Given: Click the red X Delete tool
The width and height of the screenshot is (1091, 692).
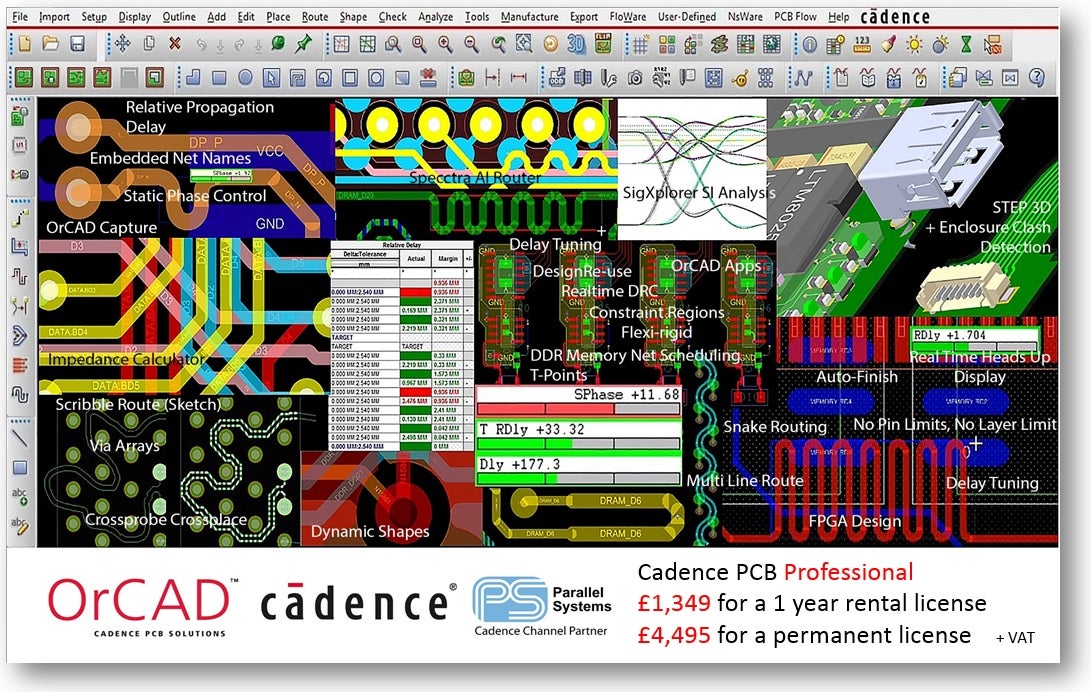Looking at the screenshot, I should pos(175,45).
